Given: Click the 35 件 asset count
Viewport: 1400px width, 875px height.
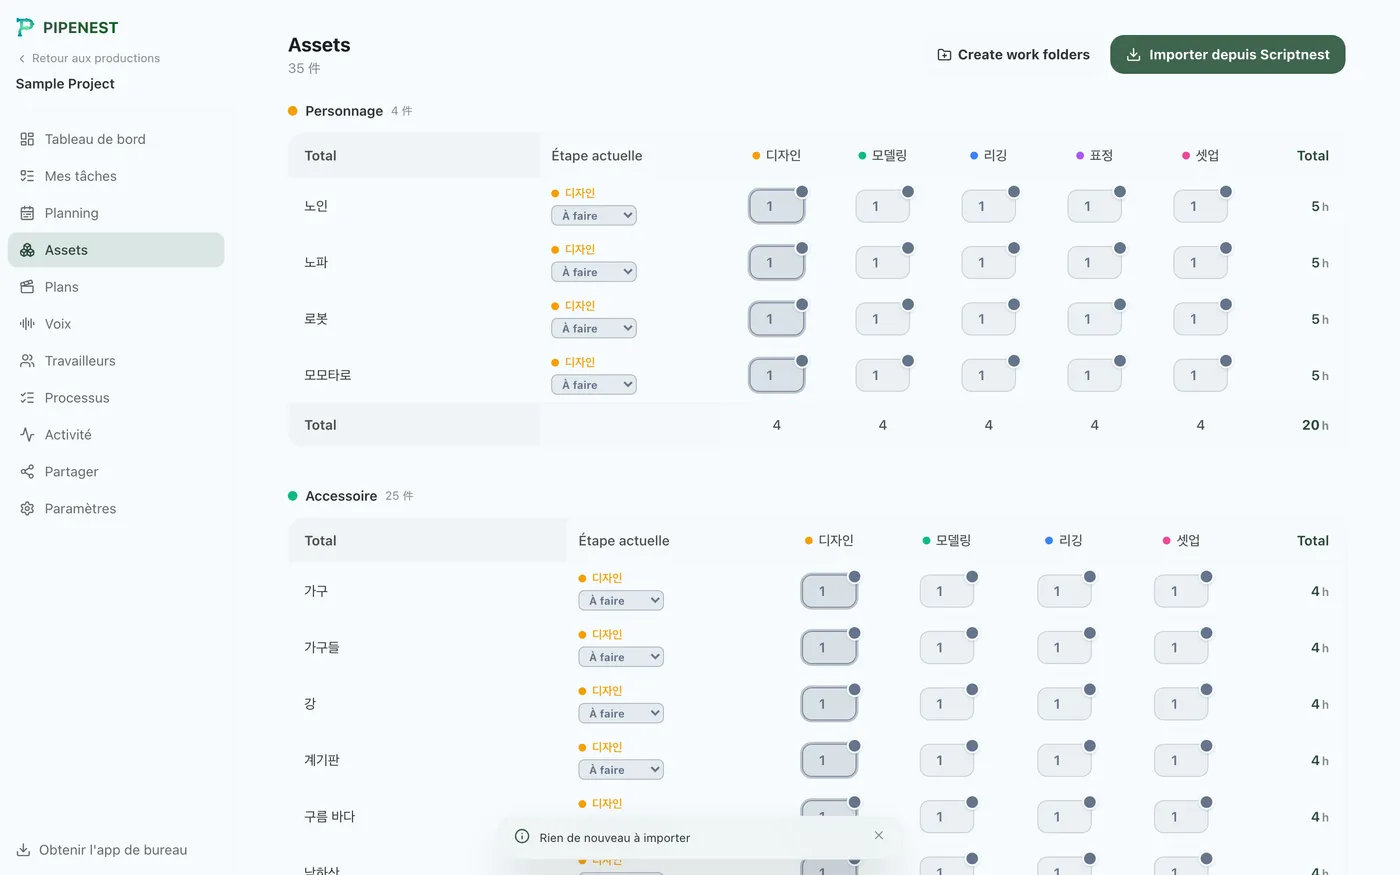Looking at the screenshot, I should 304,68.
